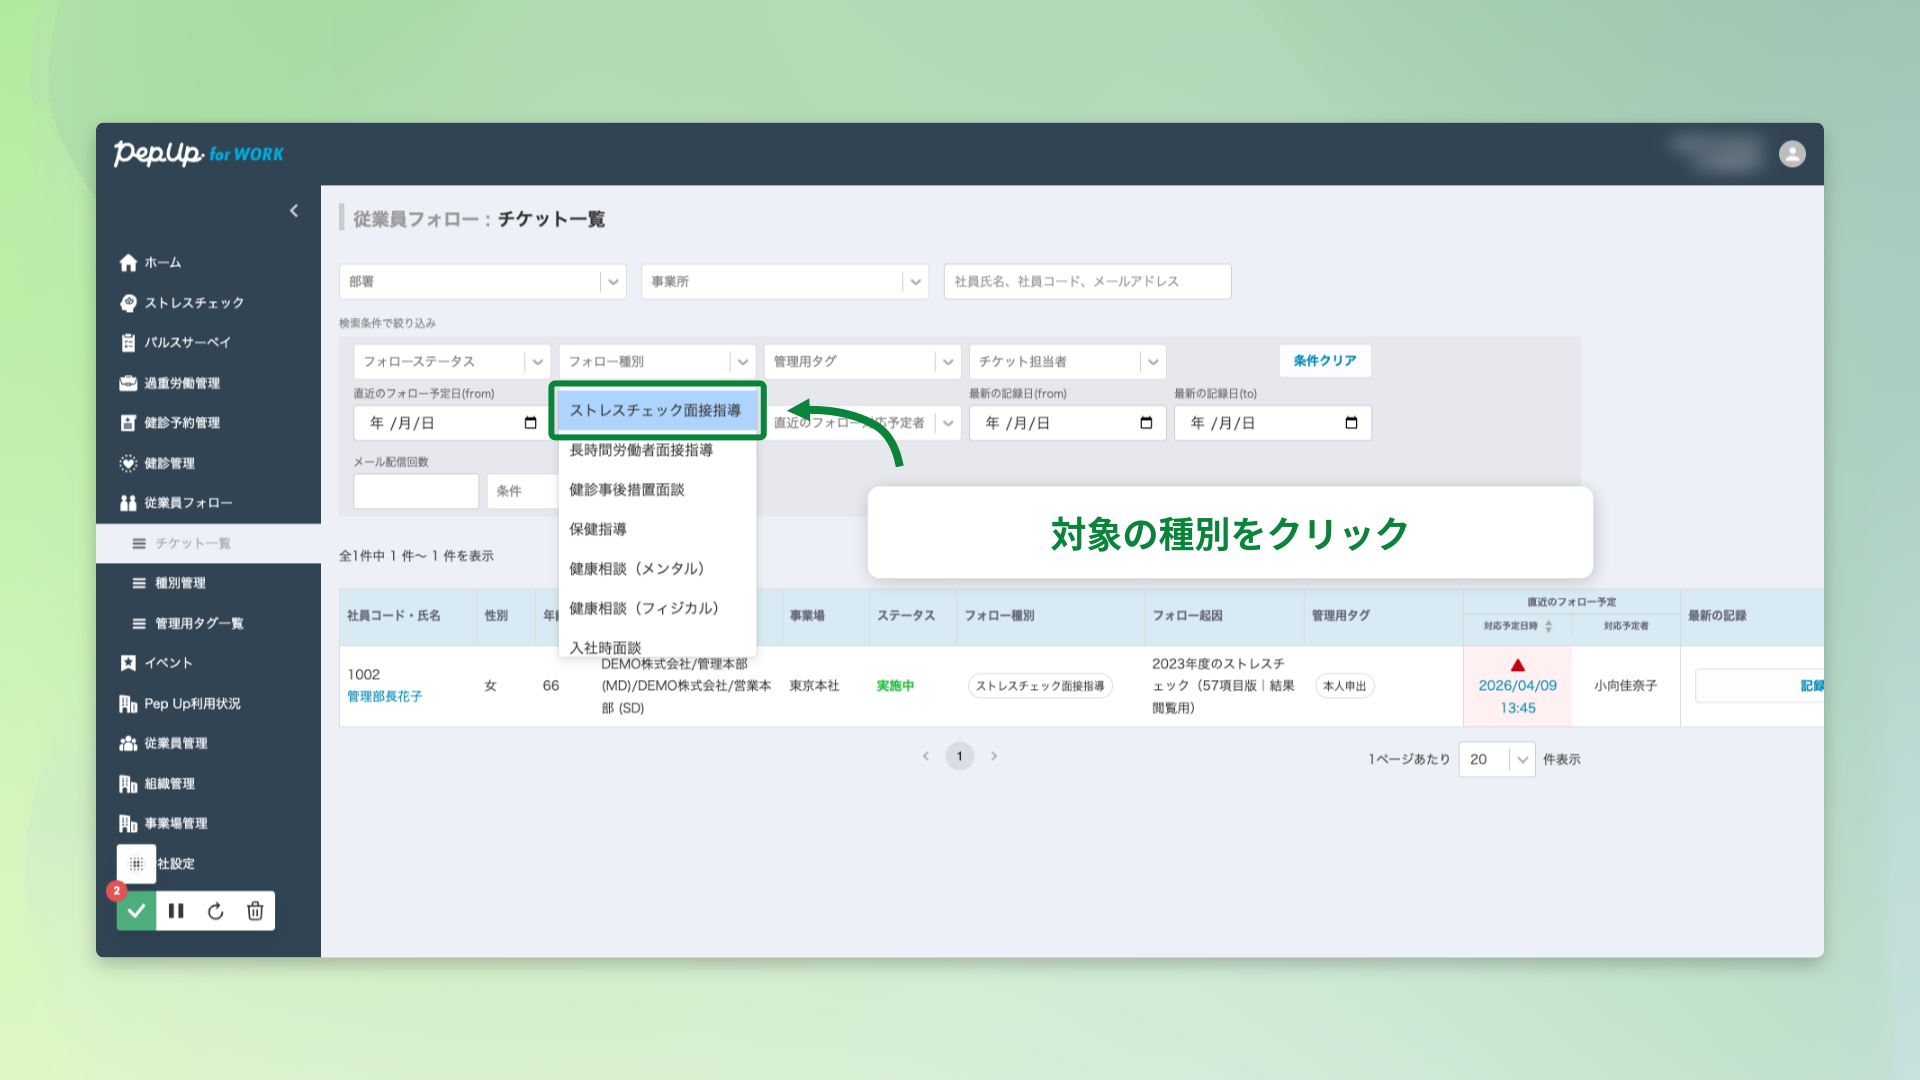The width and height of the screenshot is (1920, 1080).
Task: Change the per-page count dropdown showing 20
Action: pos(1497,759)
